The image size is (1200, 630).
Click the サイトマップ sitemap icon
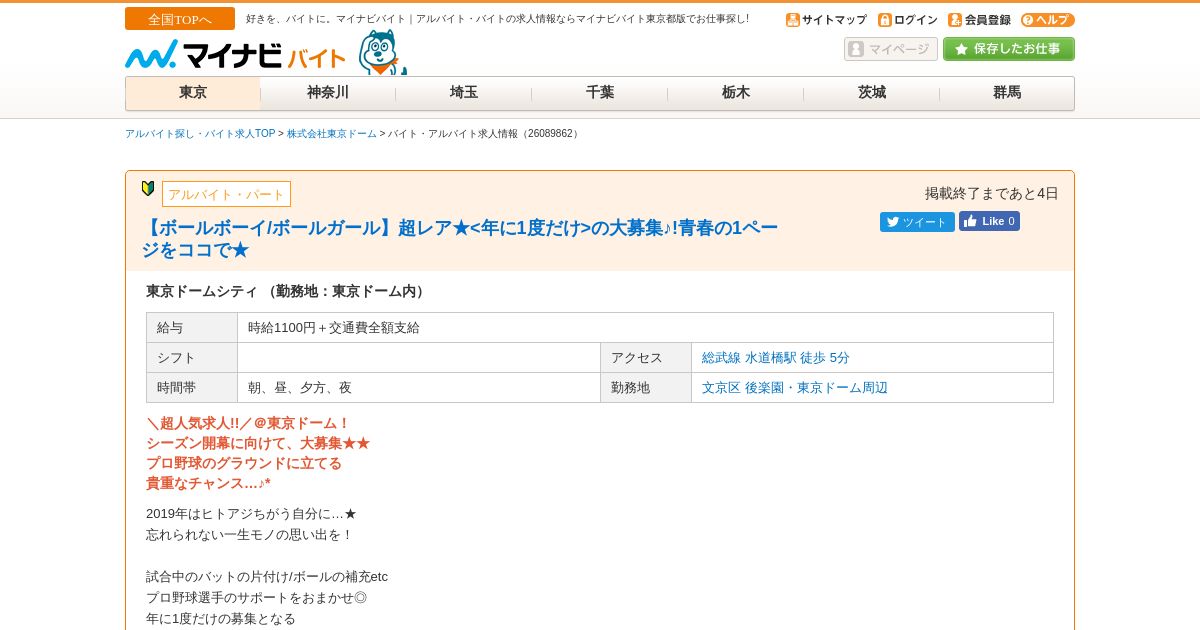pyautogui.click(x=793, y=20)
